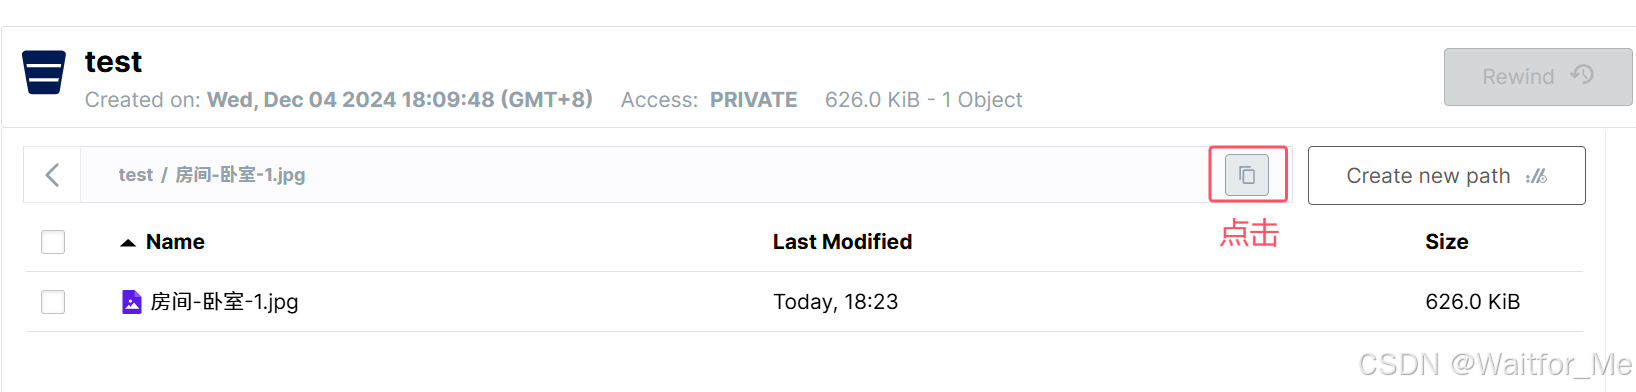Click the Create new path button
Image resolution: width=1636 pixels, height=392 pixels.
coord(1446,176)
